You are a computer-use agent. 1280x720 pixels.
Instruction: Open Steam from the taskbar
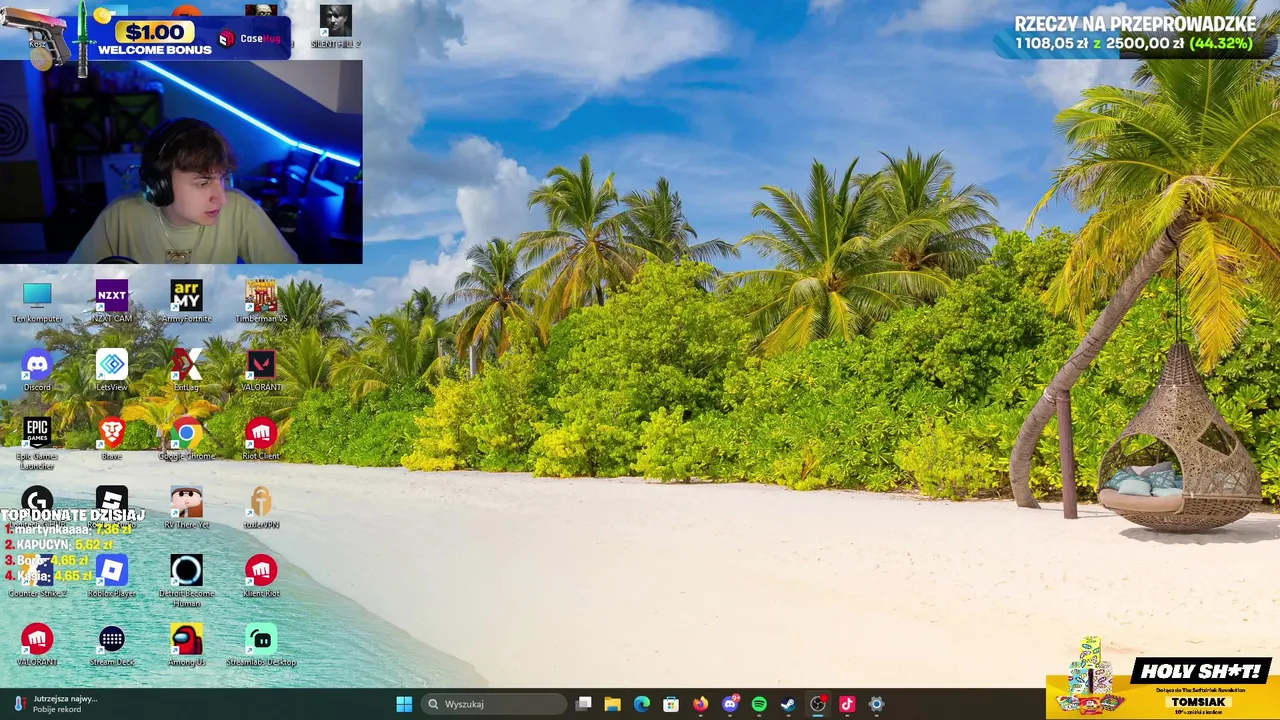[788, 704]
